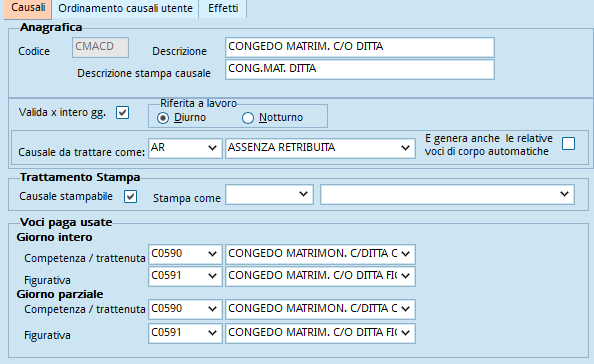Click the Riferita a lavoro label
The width and height of the screenshot is (594, 364).
[x=198, y=103]
